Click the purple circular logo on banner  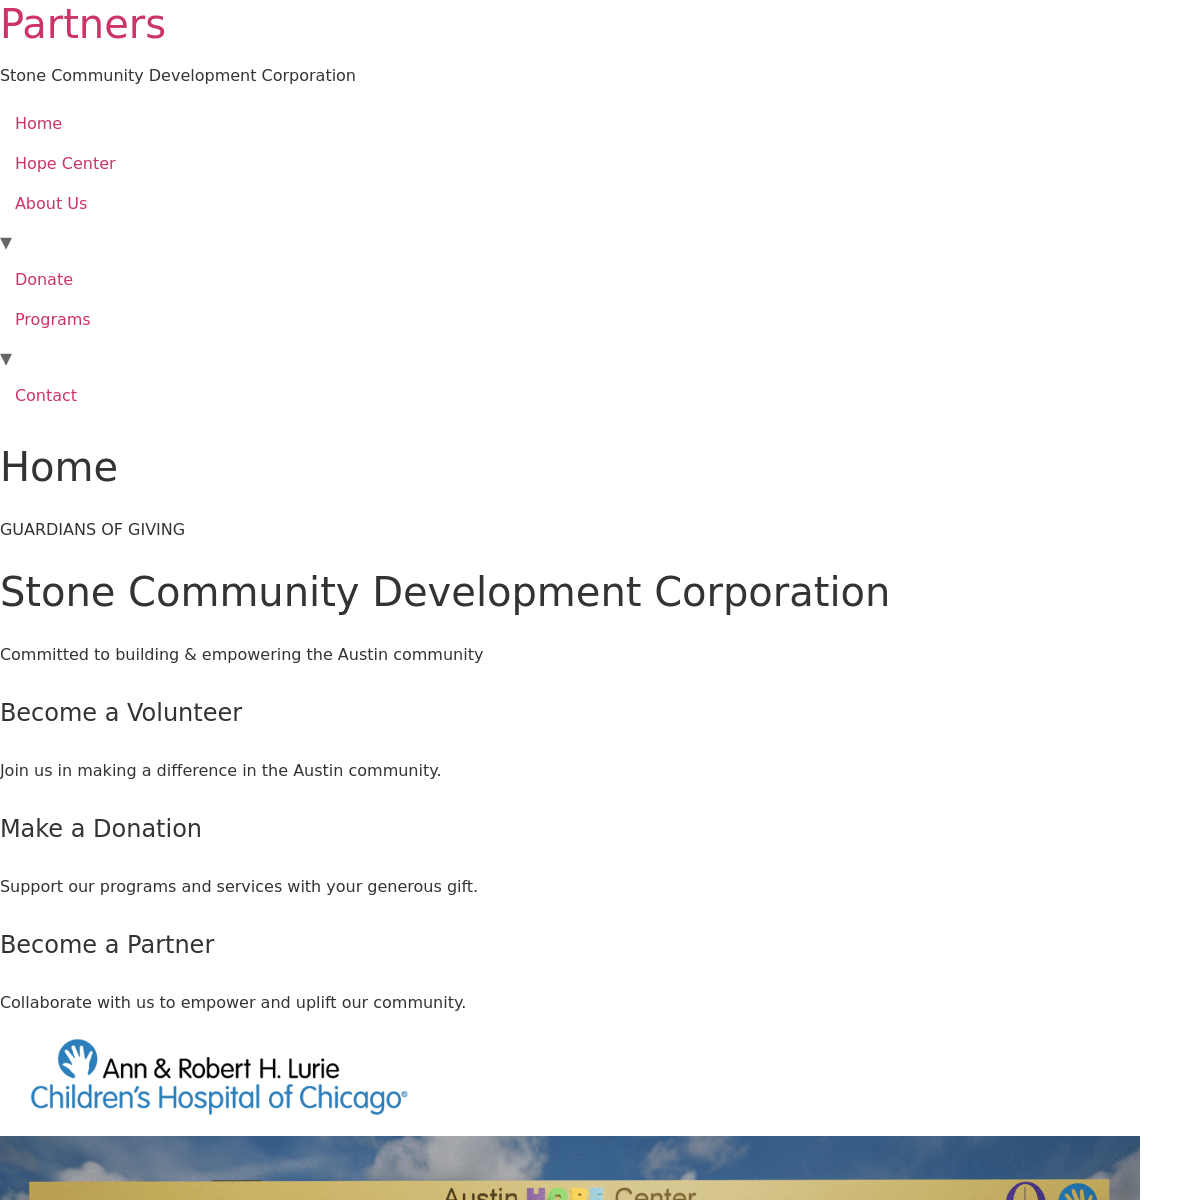[x=1025, y=1191]
